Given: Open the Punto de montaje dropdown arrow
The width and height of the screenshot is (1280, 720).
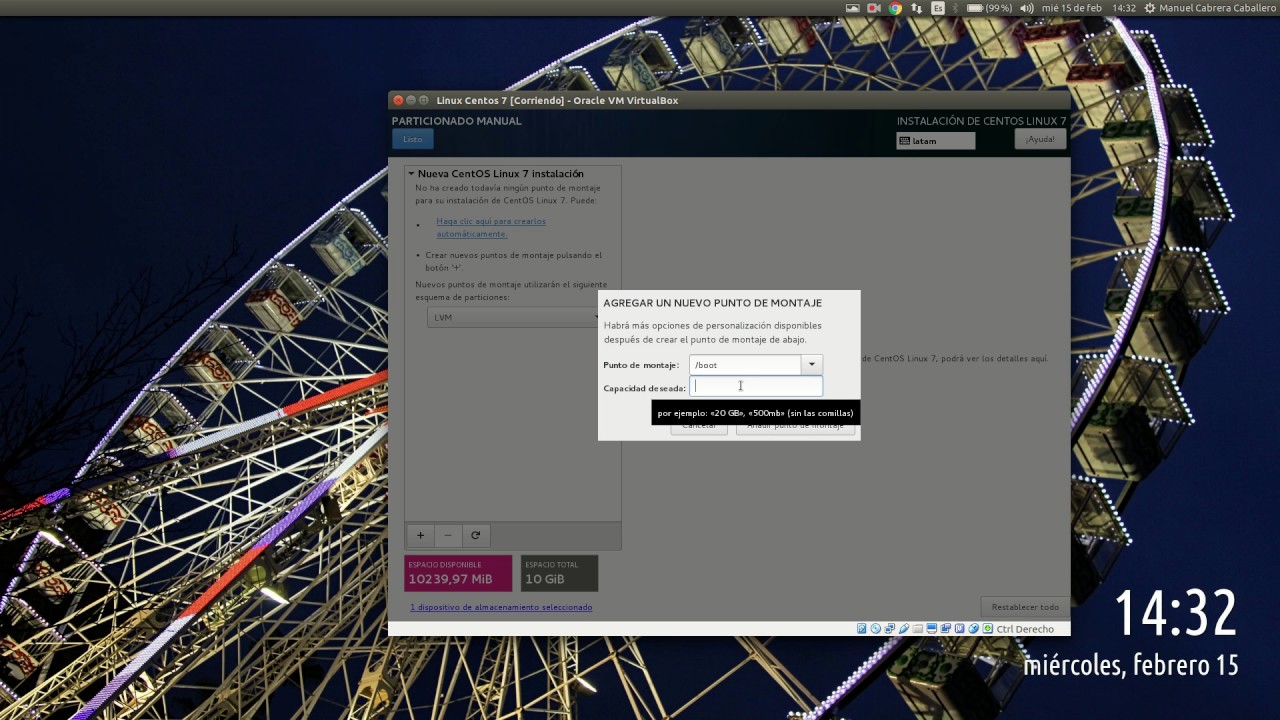Looking at the screenshot, I should point(812,365).
